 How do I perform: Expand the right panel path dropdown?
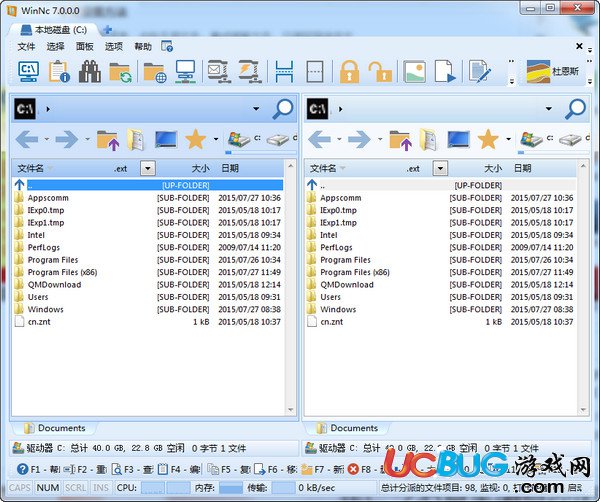[549, 109]
